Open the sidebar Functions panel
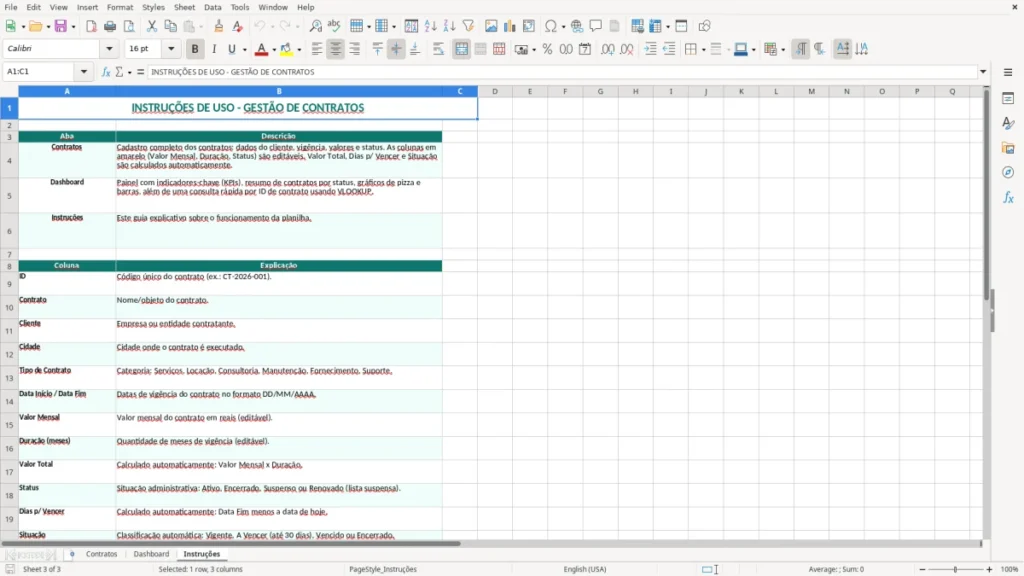The width and height of the screenshot is (1024, 576). (x=1008, y=197)
